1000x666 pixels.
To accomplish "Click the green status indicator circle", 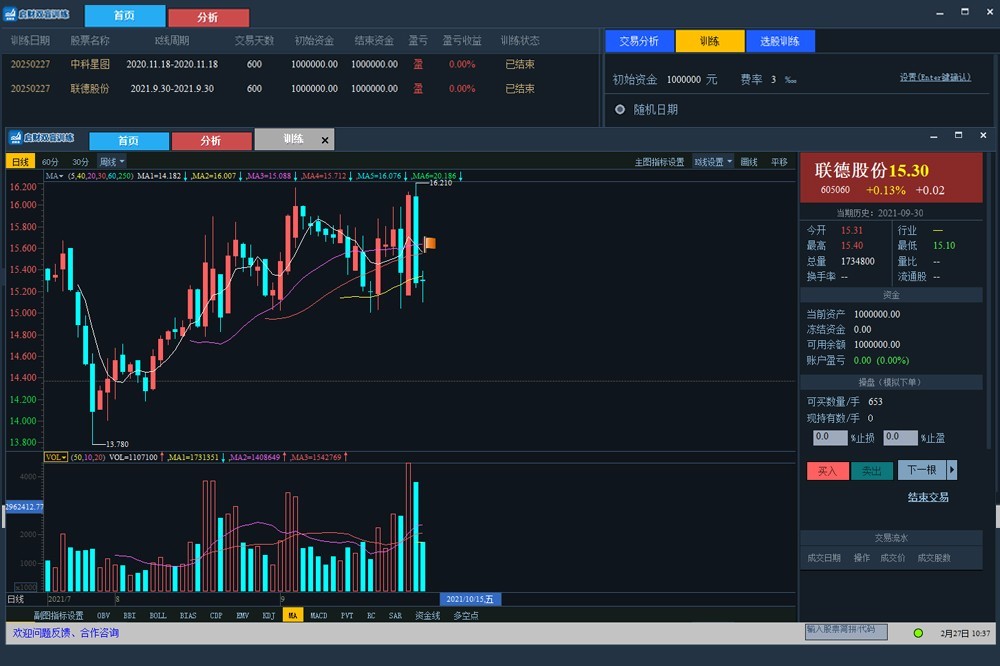I will [x=918, y=633].
